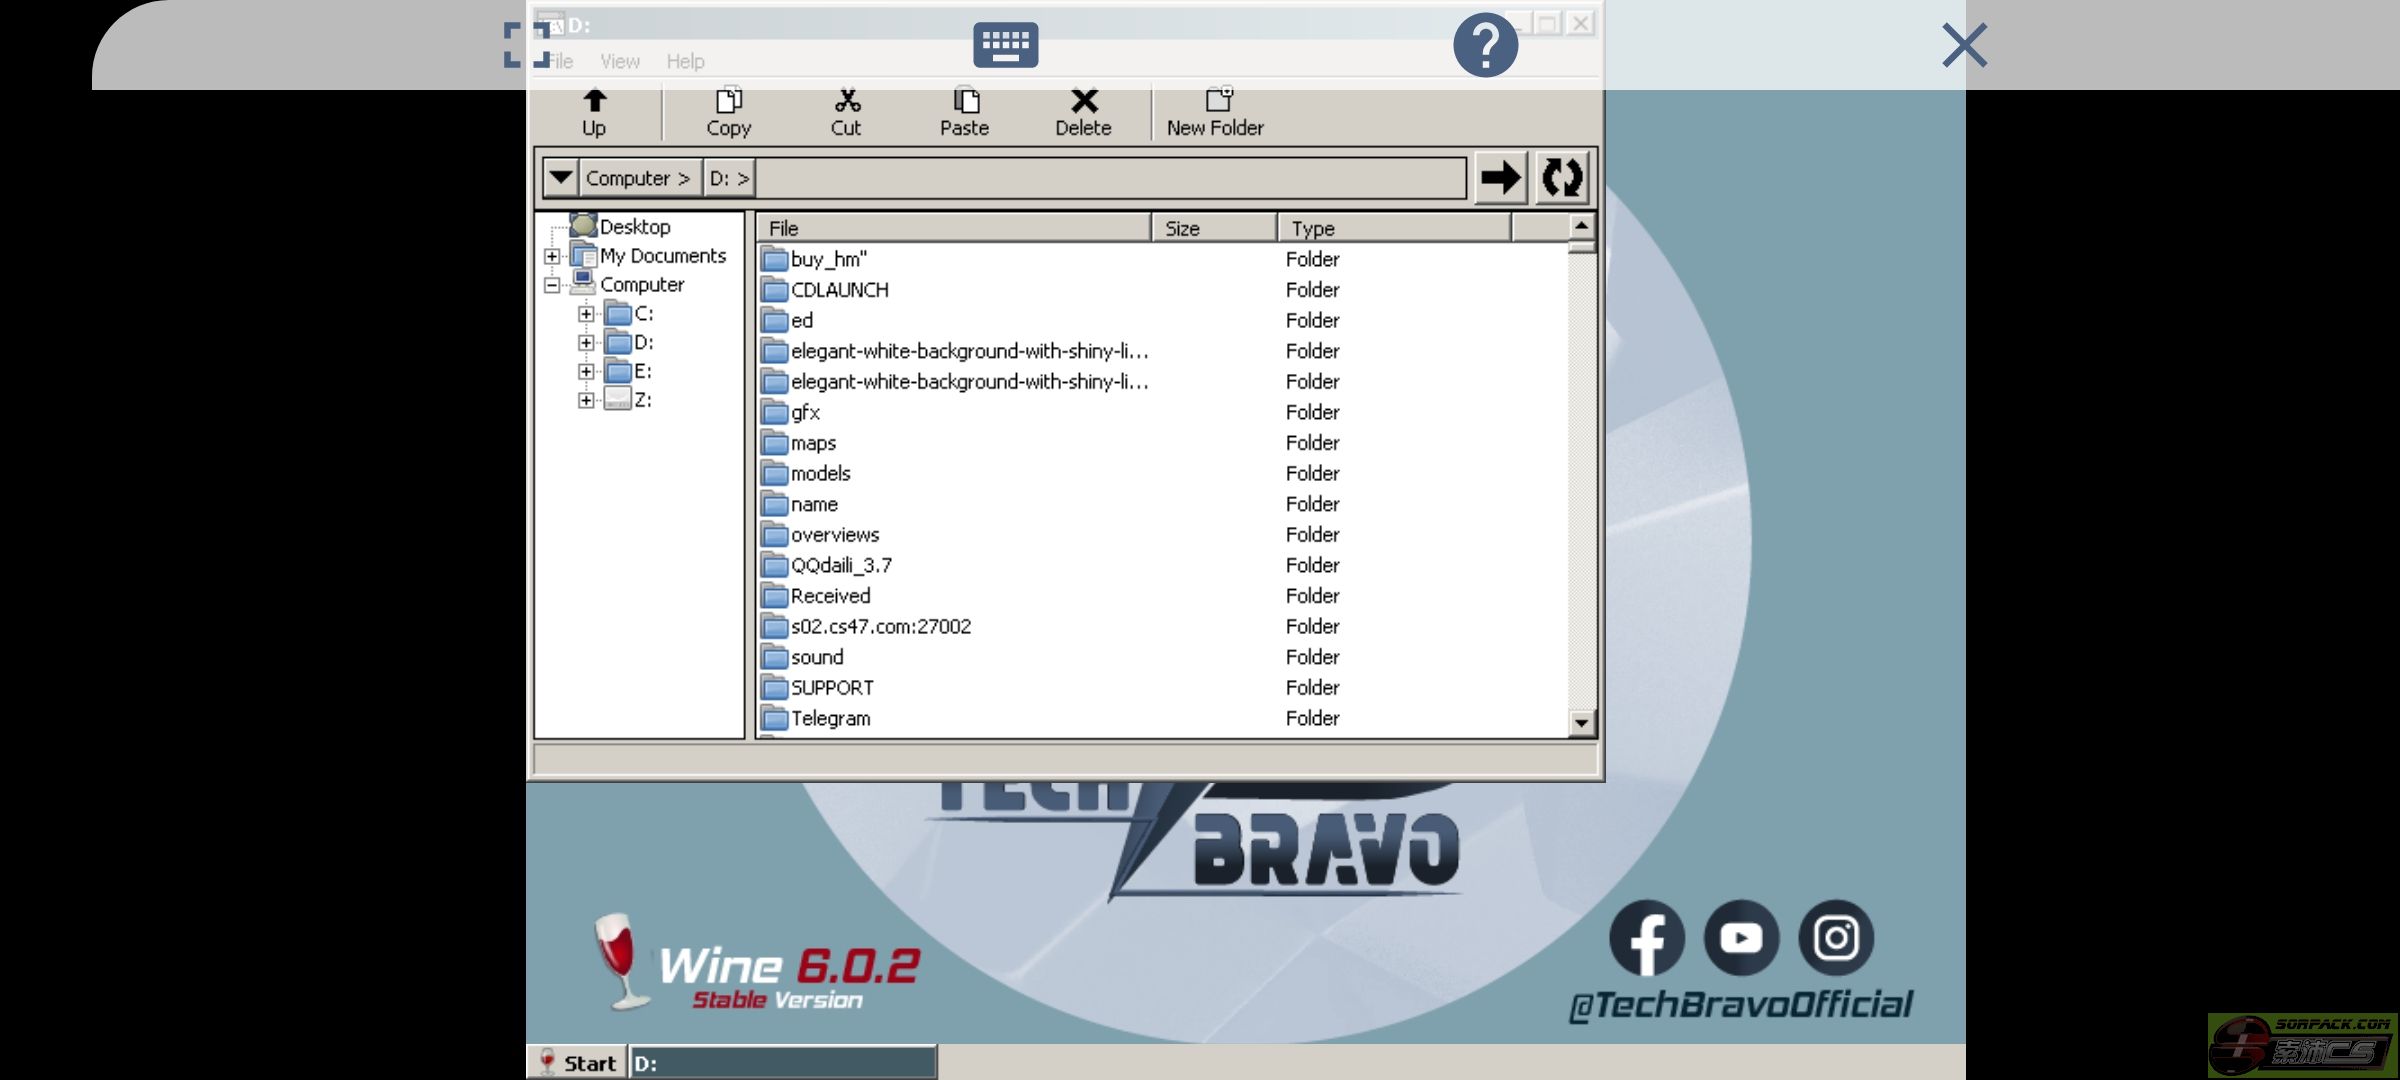Click the Computer breadcrumb button

click(638, 178)
